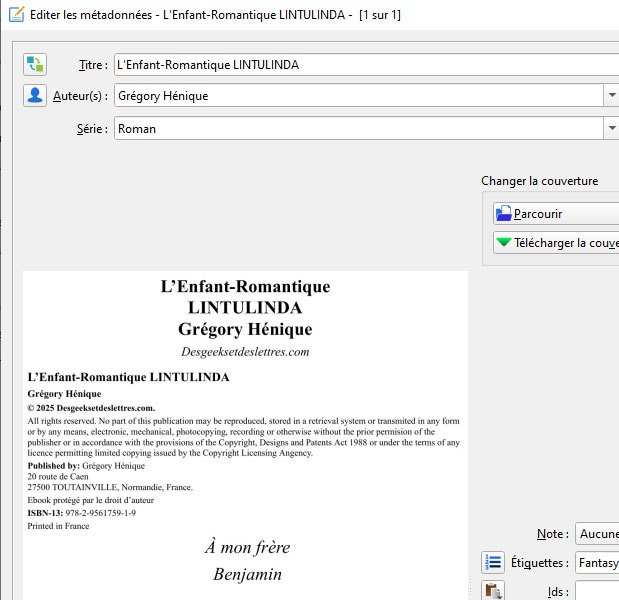Click the paste icon next to Ids
The width and height of the screenshot is (619, 600).
pos(493,591)
